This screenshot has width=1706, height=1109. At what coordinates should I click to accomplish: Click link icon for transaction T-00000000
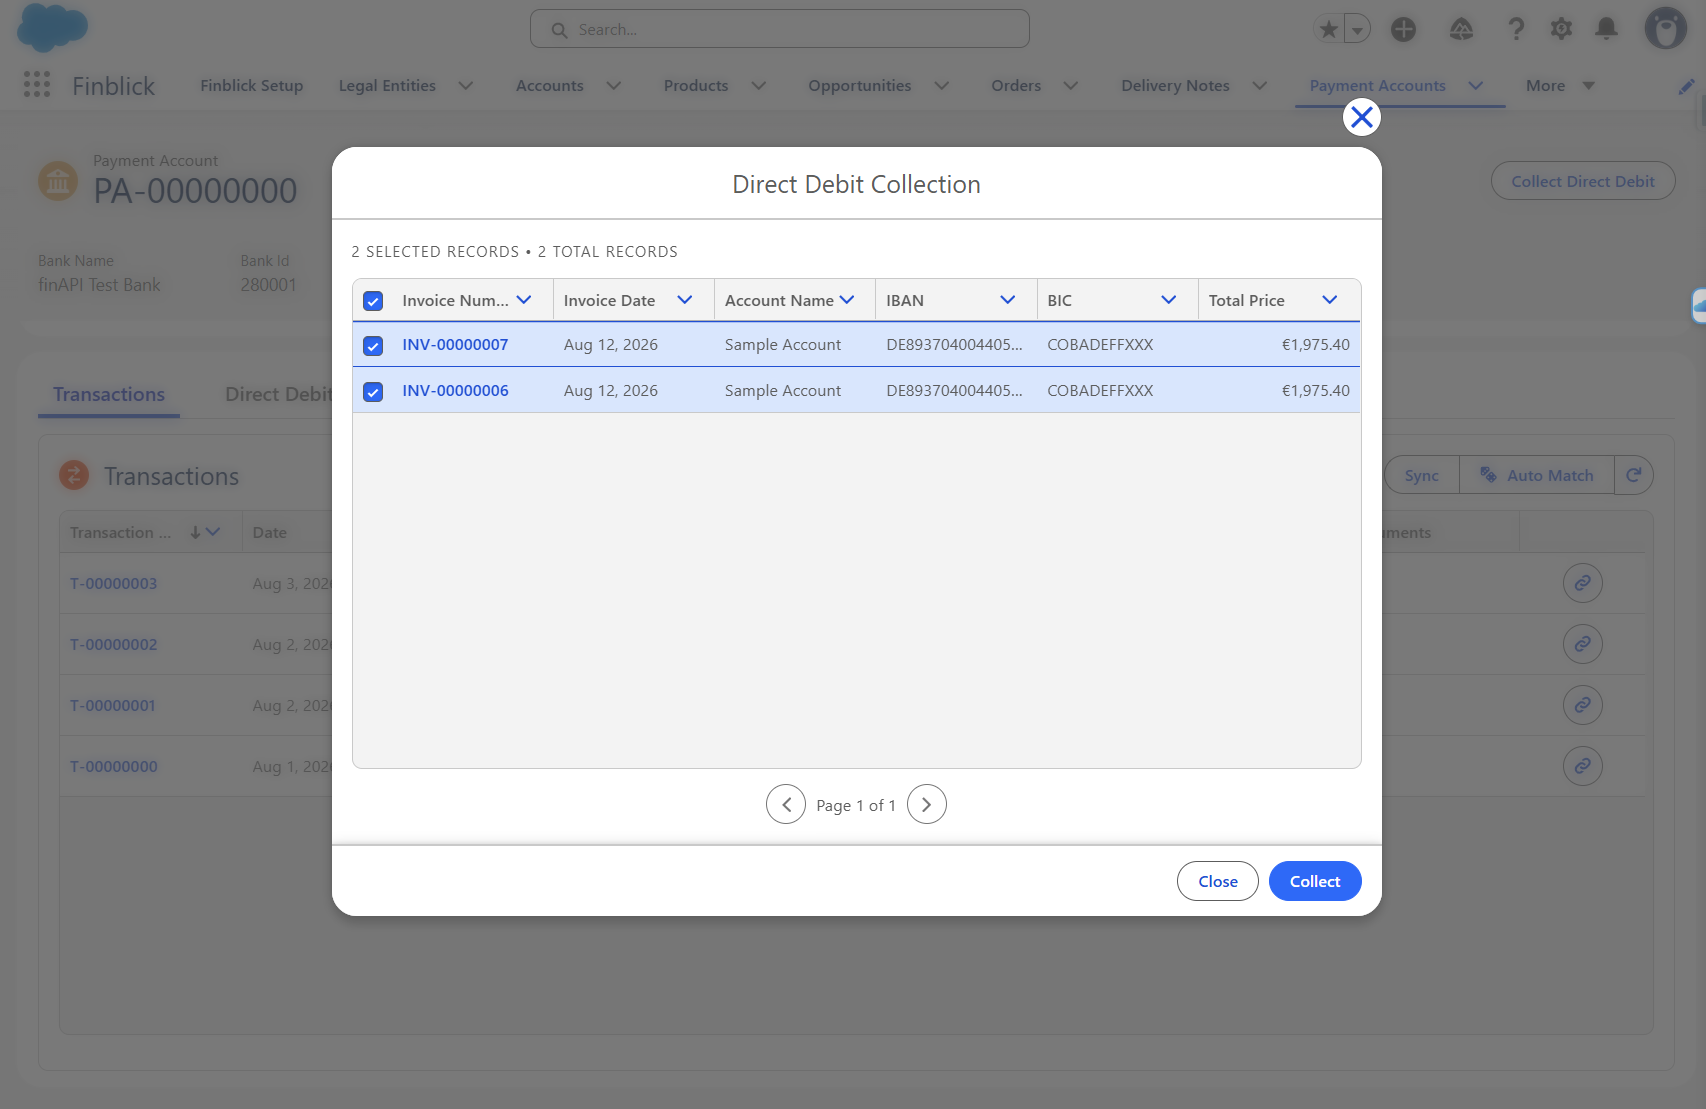click(1582, 766)
